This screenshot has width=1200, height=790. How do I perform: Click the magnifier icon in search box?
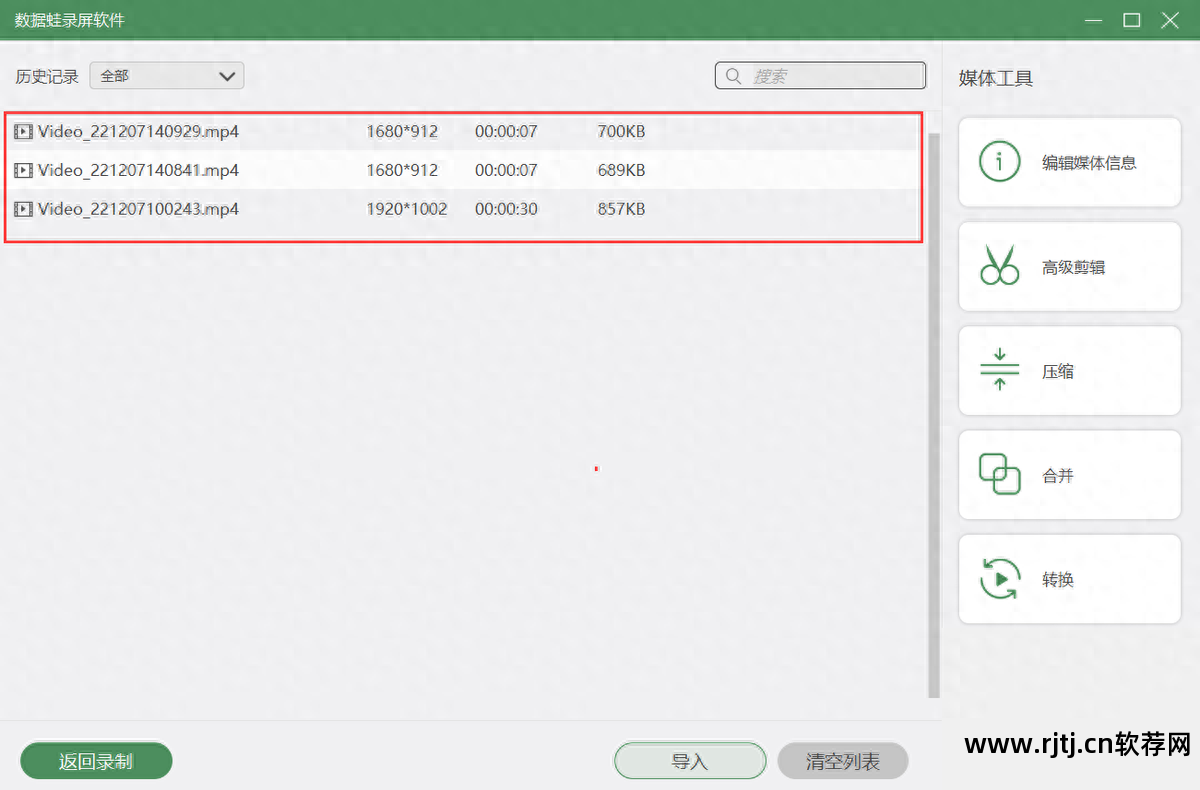point(734,76)
